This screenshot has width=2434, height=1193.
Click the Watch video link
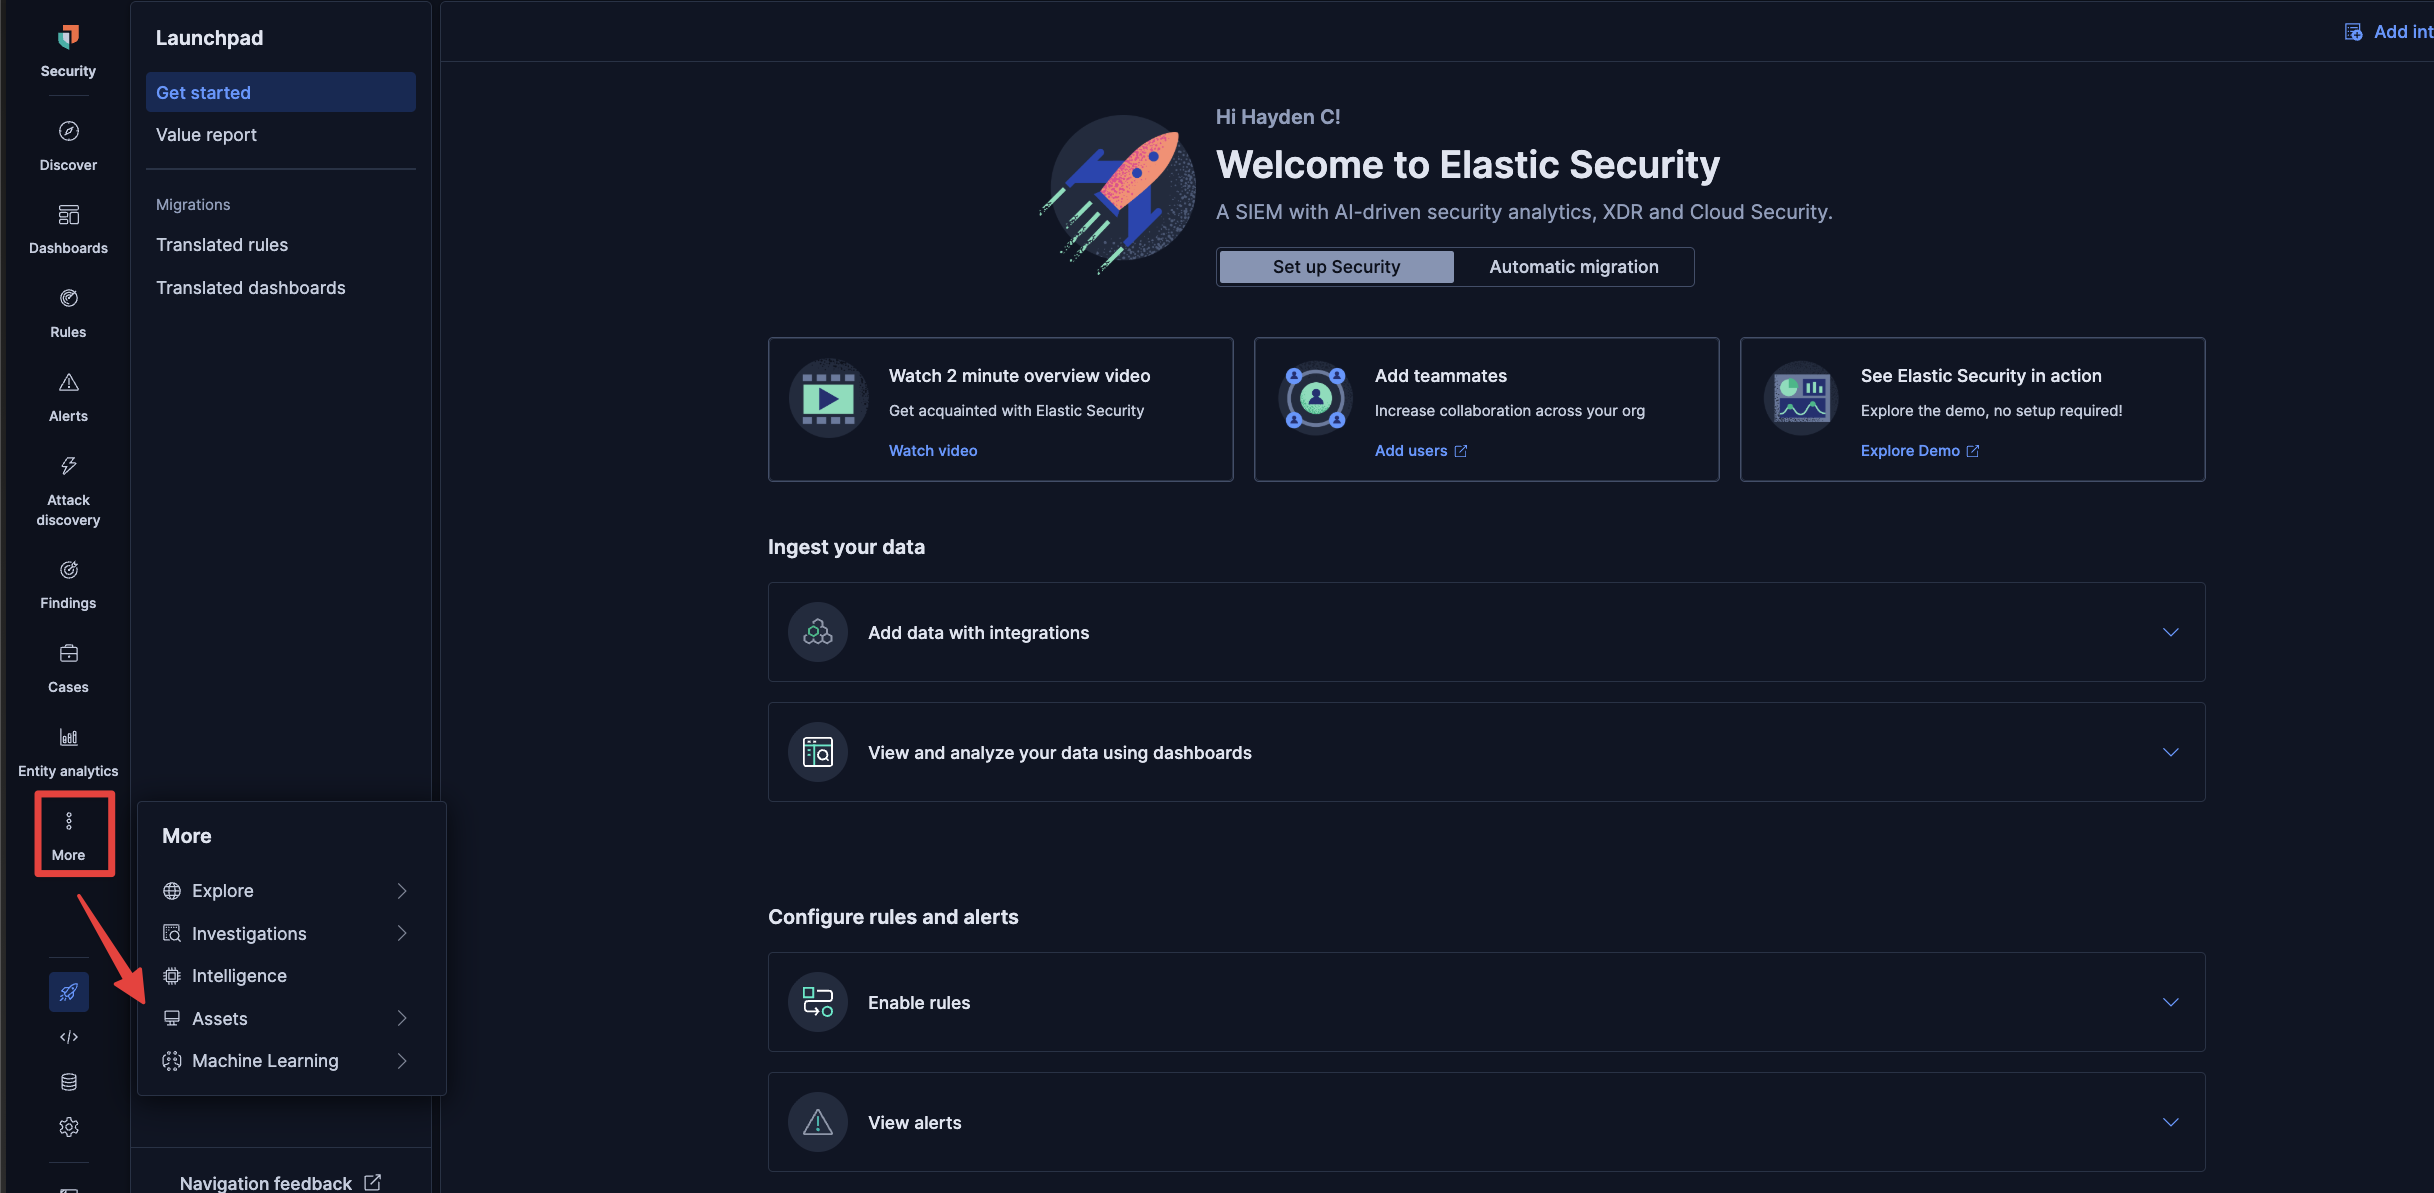click(x=932, y=451)
